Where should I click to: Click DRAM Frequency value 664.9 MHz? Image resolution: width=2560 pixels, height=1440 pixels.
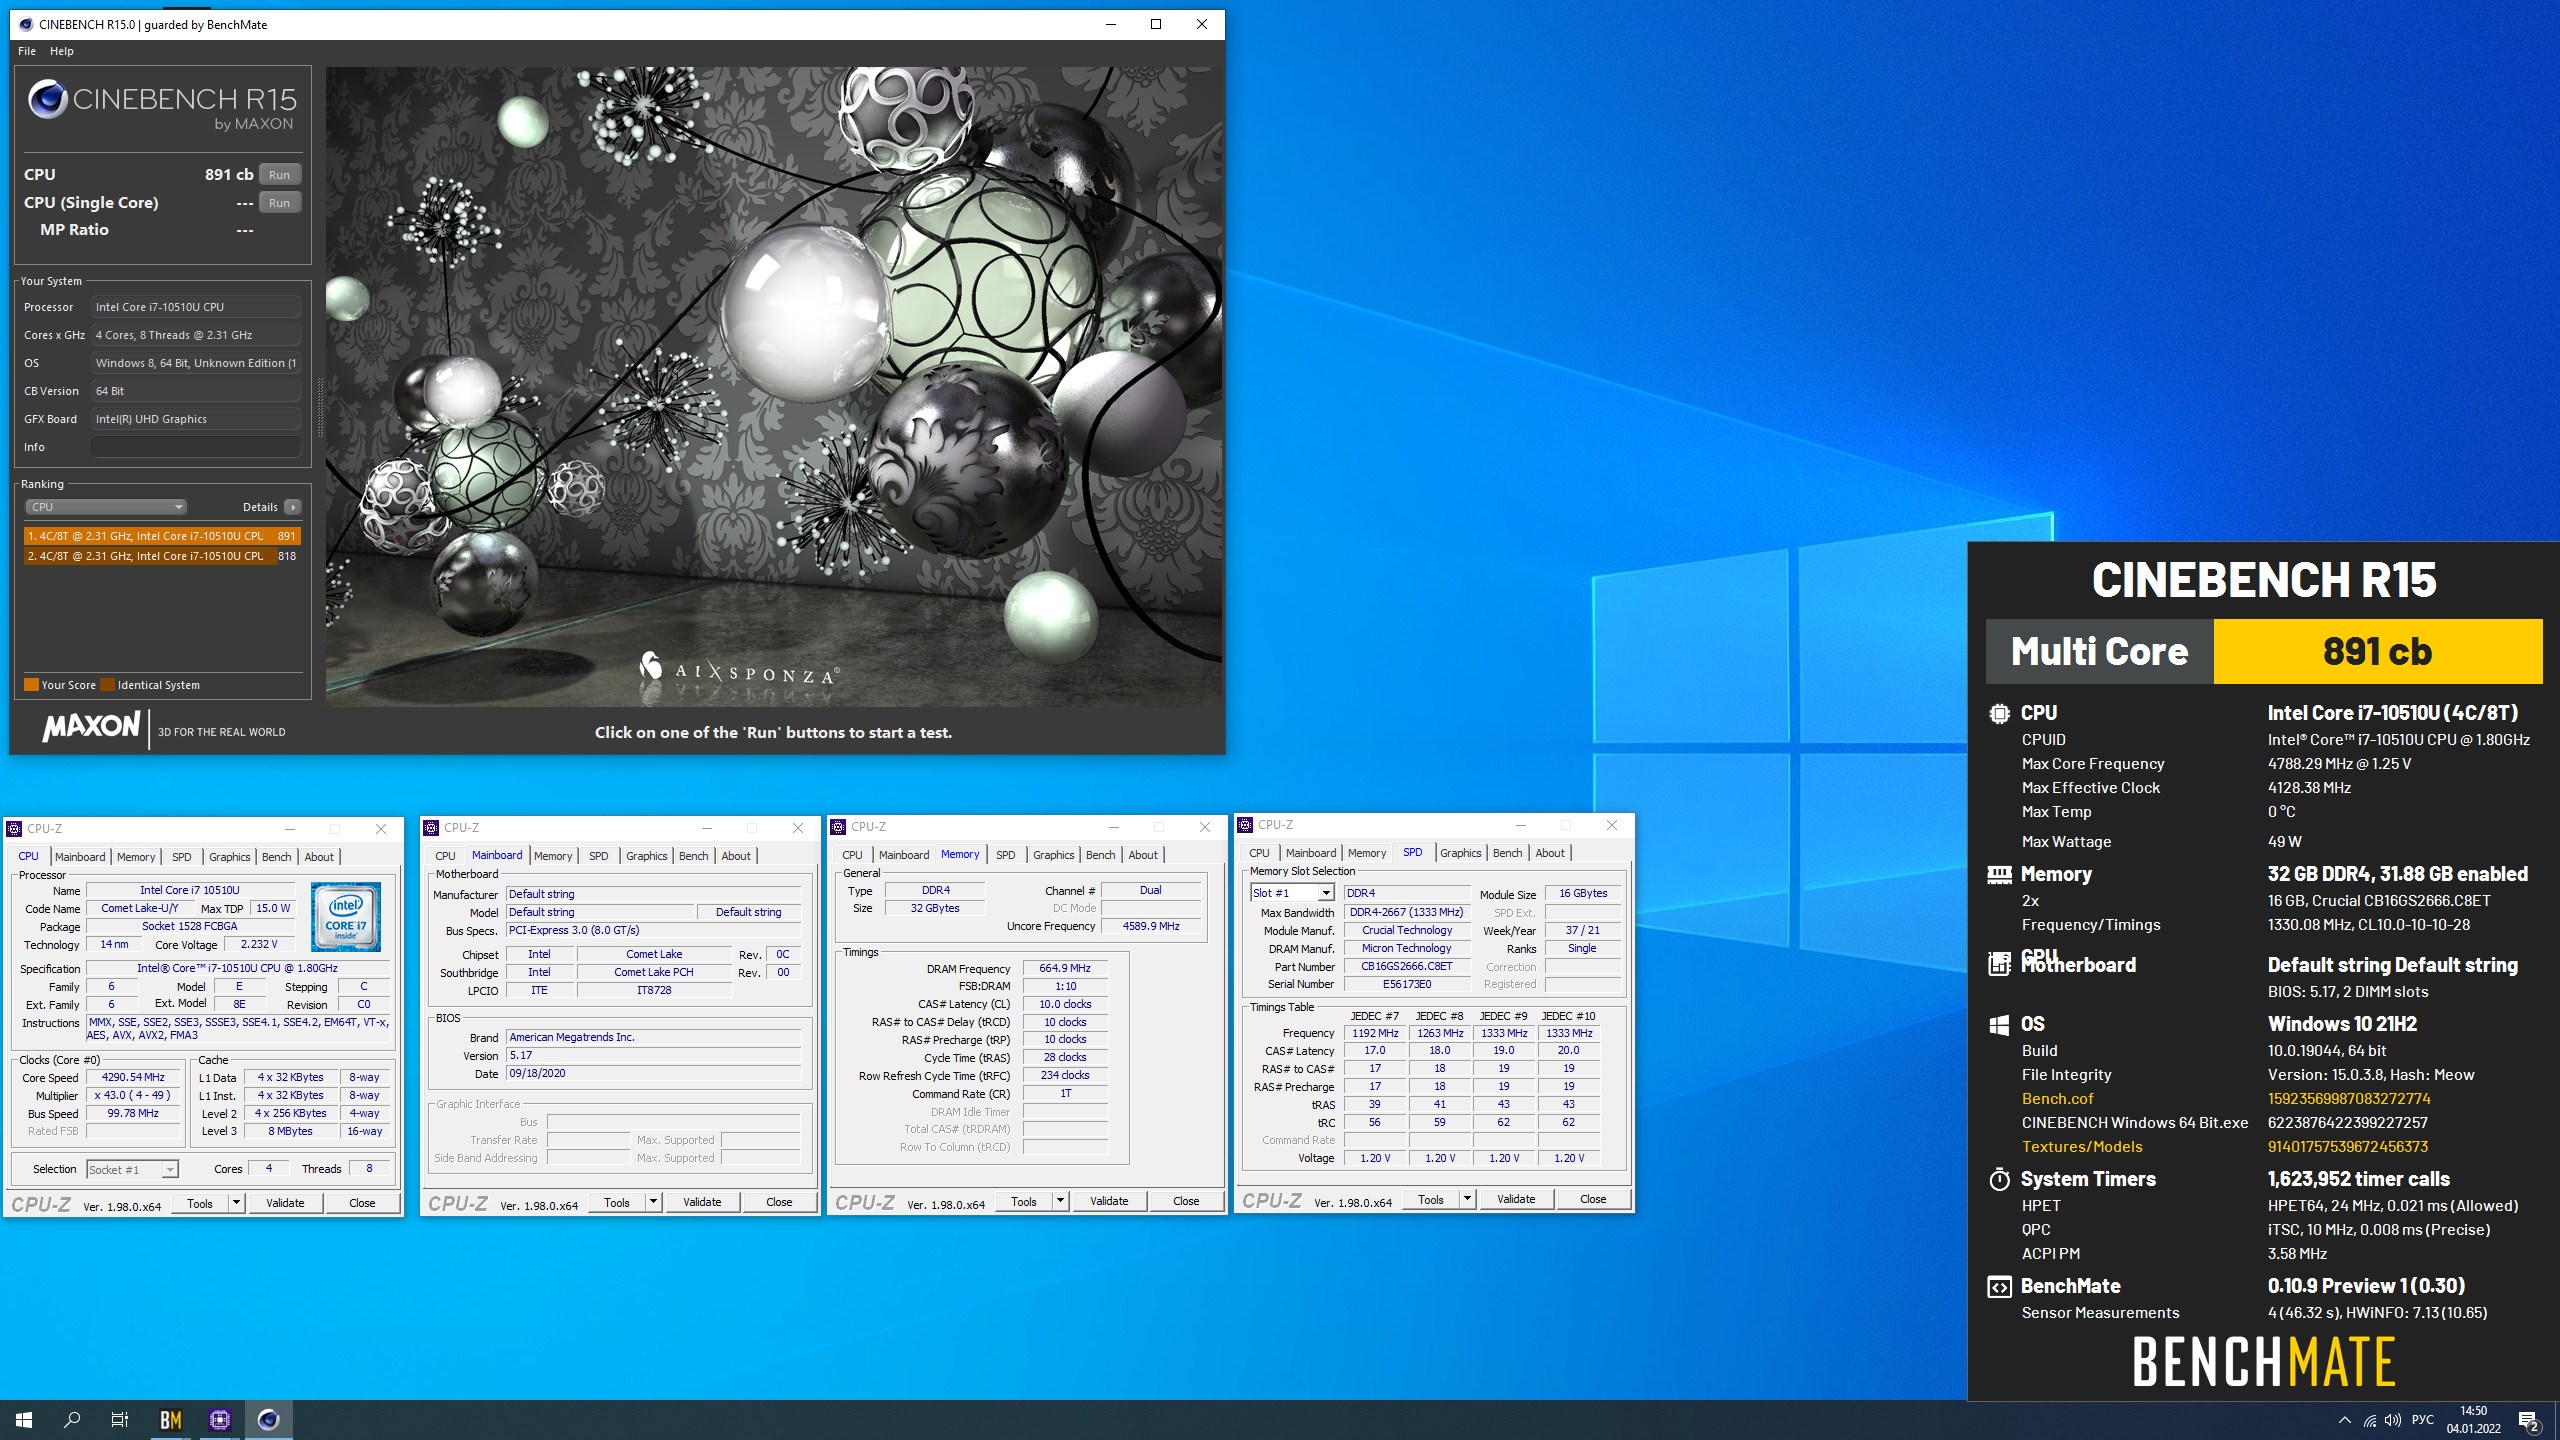[x=1065, y=968]
